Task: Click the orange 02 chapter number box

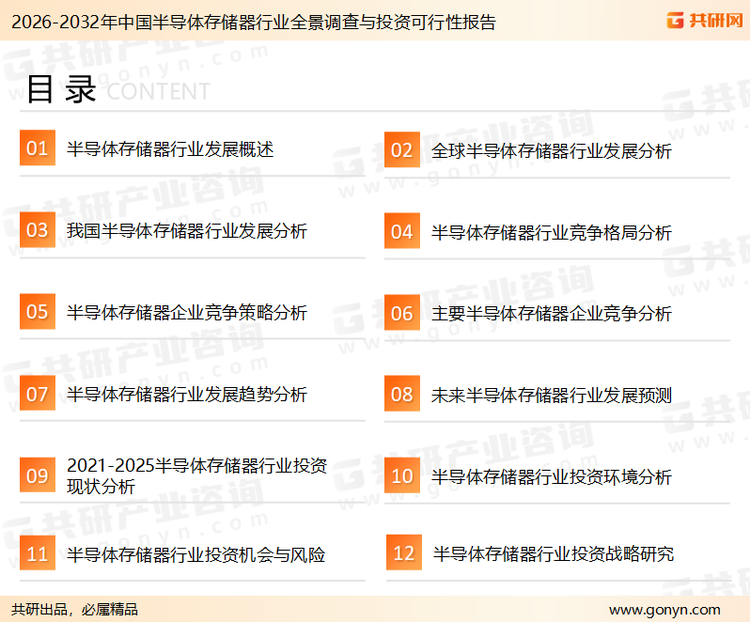Action: coord(402,150)
